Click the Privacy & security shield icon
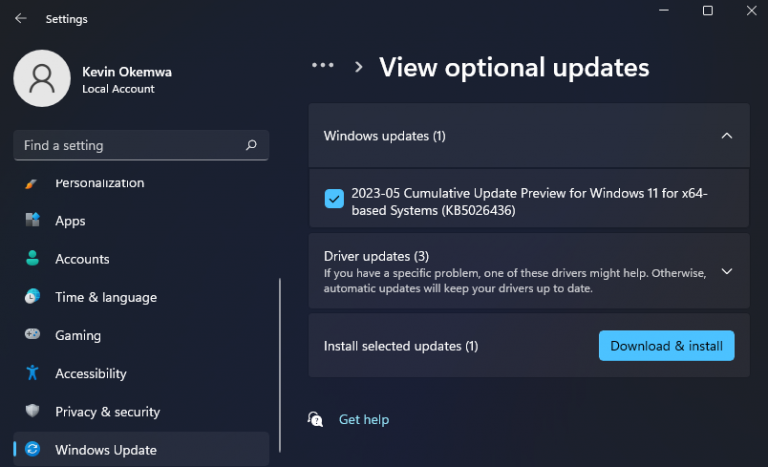Screen dimensions: 768x467 click(x=32, y=411)
